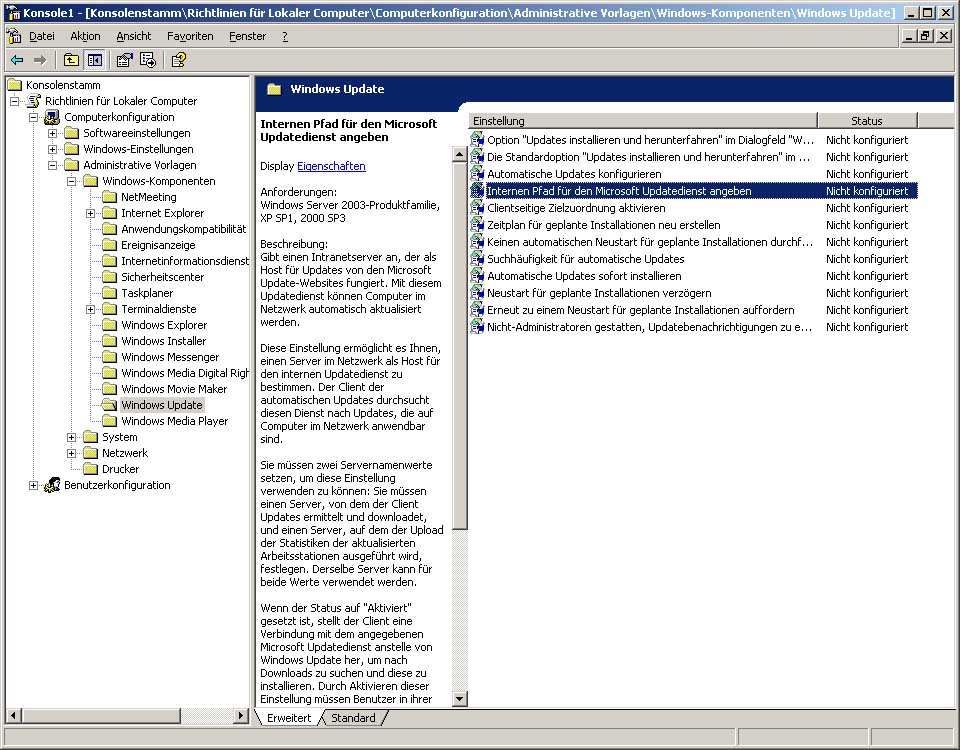Click the Back arrow in the toolbar
This screenshot has height=750, width=960.
[17, 60]
